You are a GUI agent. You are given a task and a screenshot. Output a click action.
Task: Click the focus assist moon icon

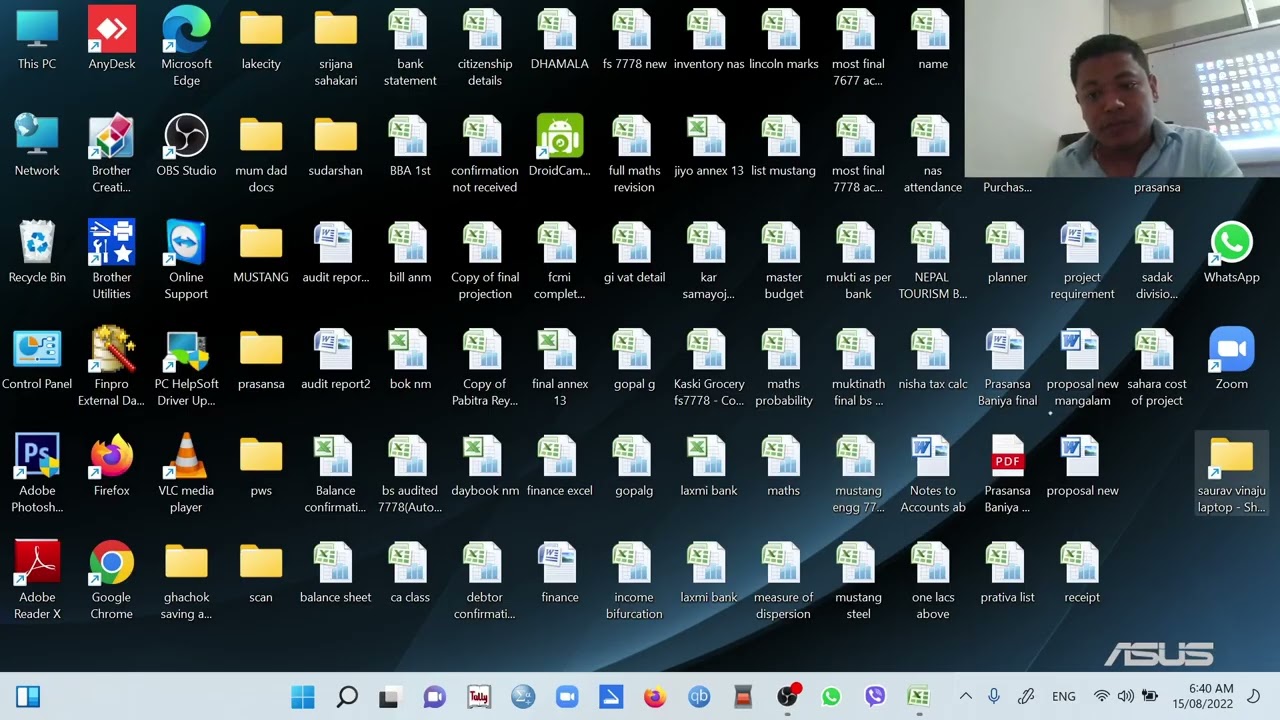[1255, 696]
